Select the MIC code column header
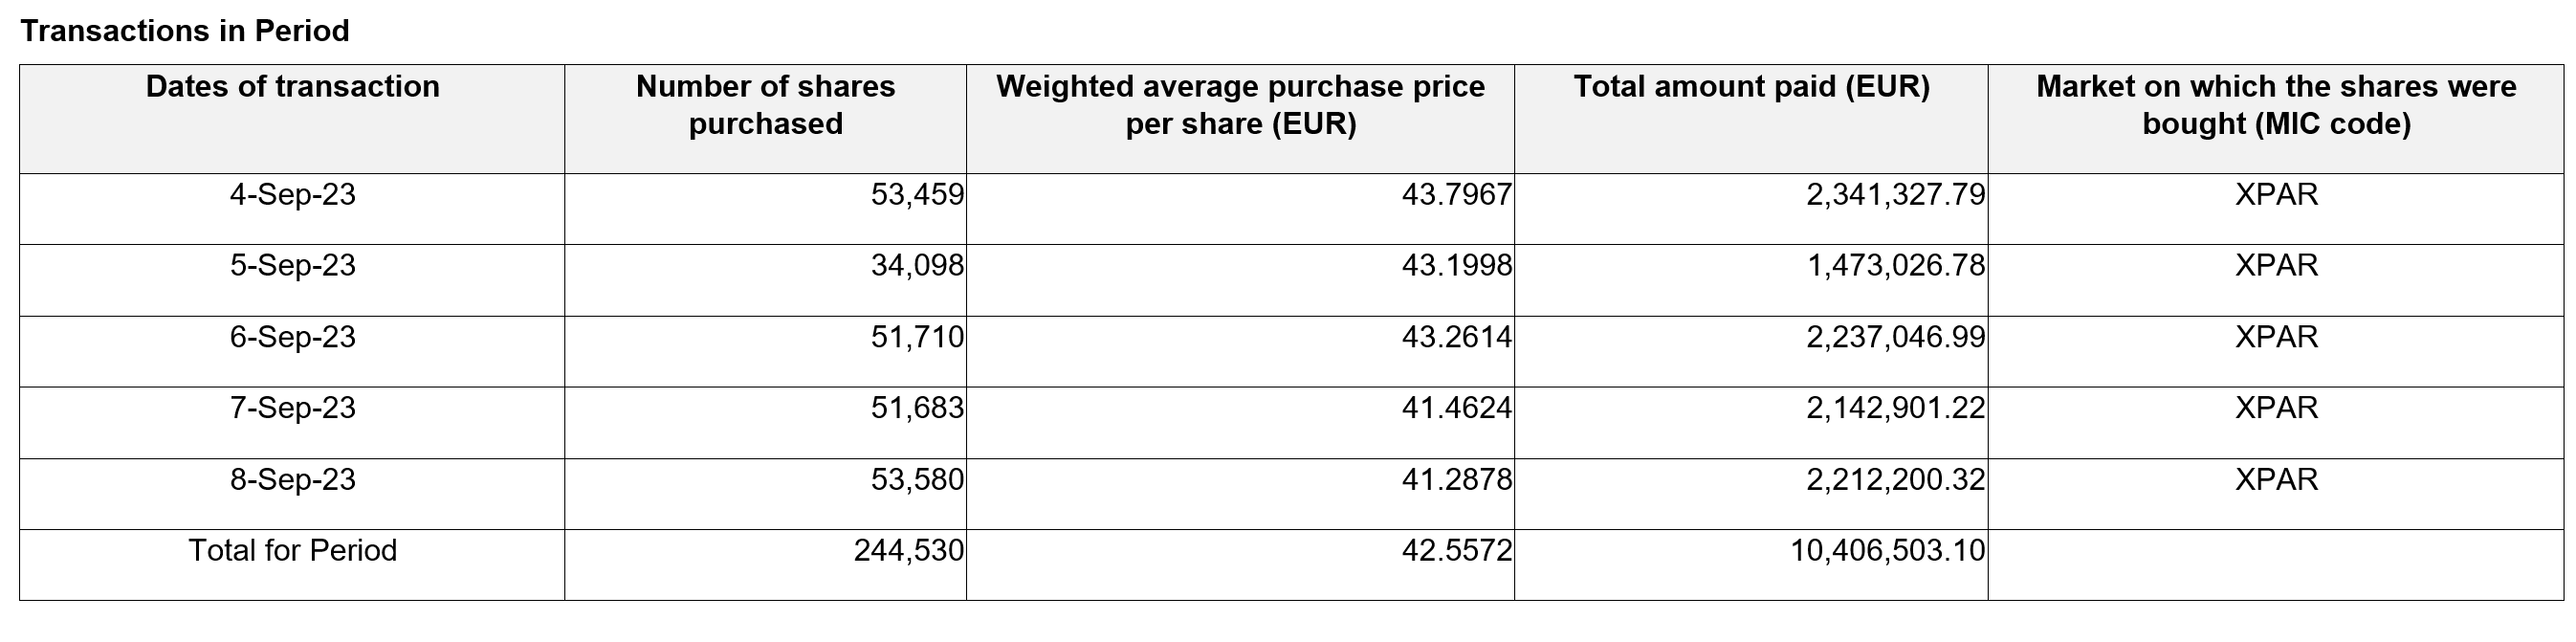2576x642 pixels. 2276,105
